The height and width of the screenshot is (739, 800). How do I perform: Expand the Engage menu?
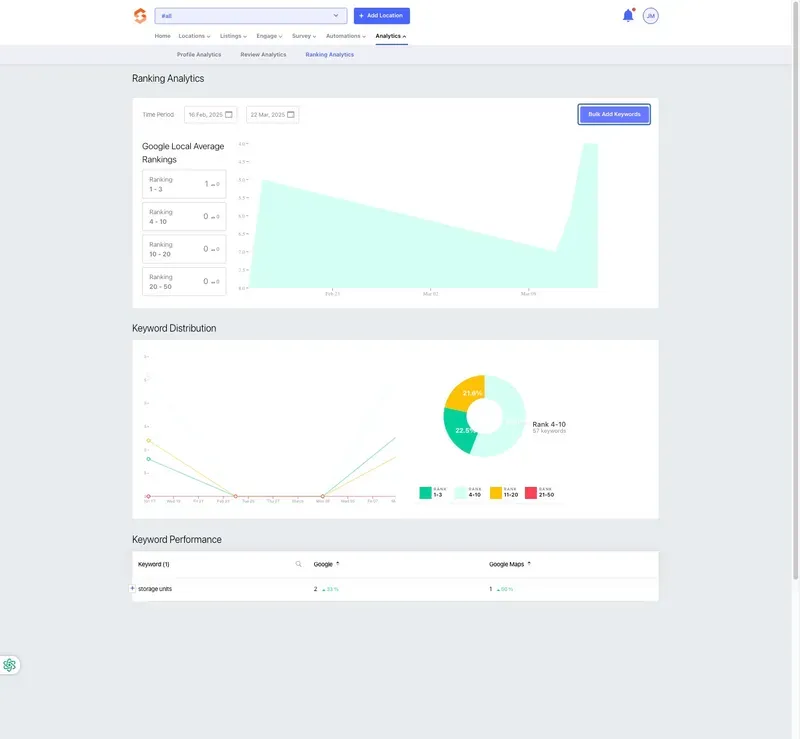(x=269, y=36)
